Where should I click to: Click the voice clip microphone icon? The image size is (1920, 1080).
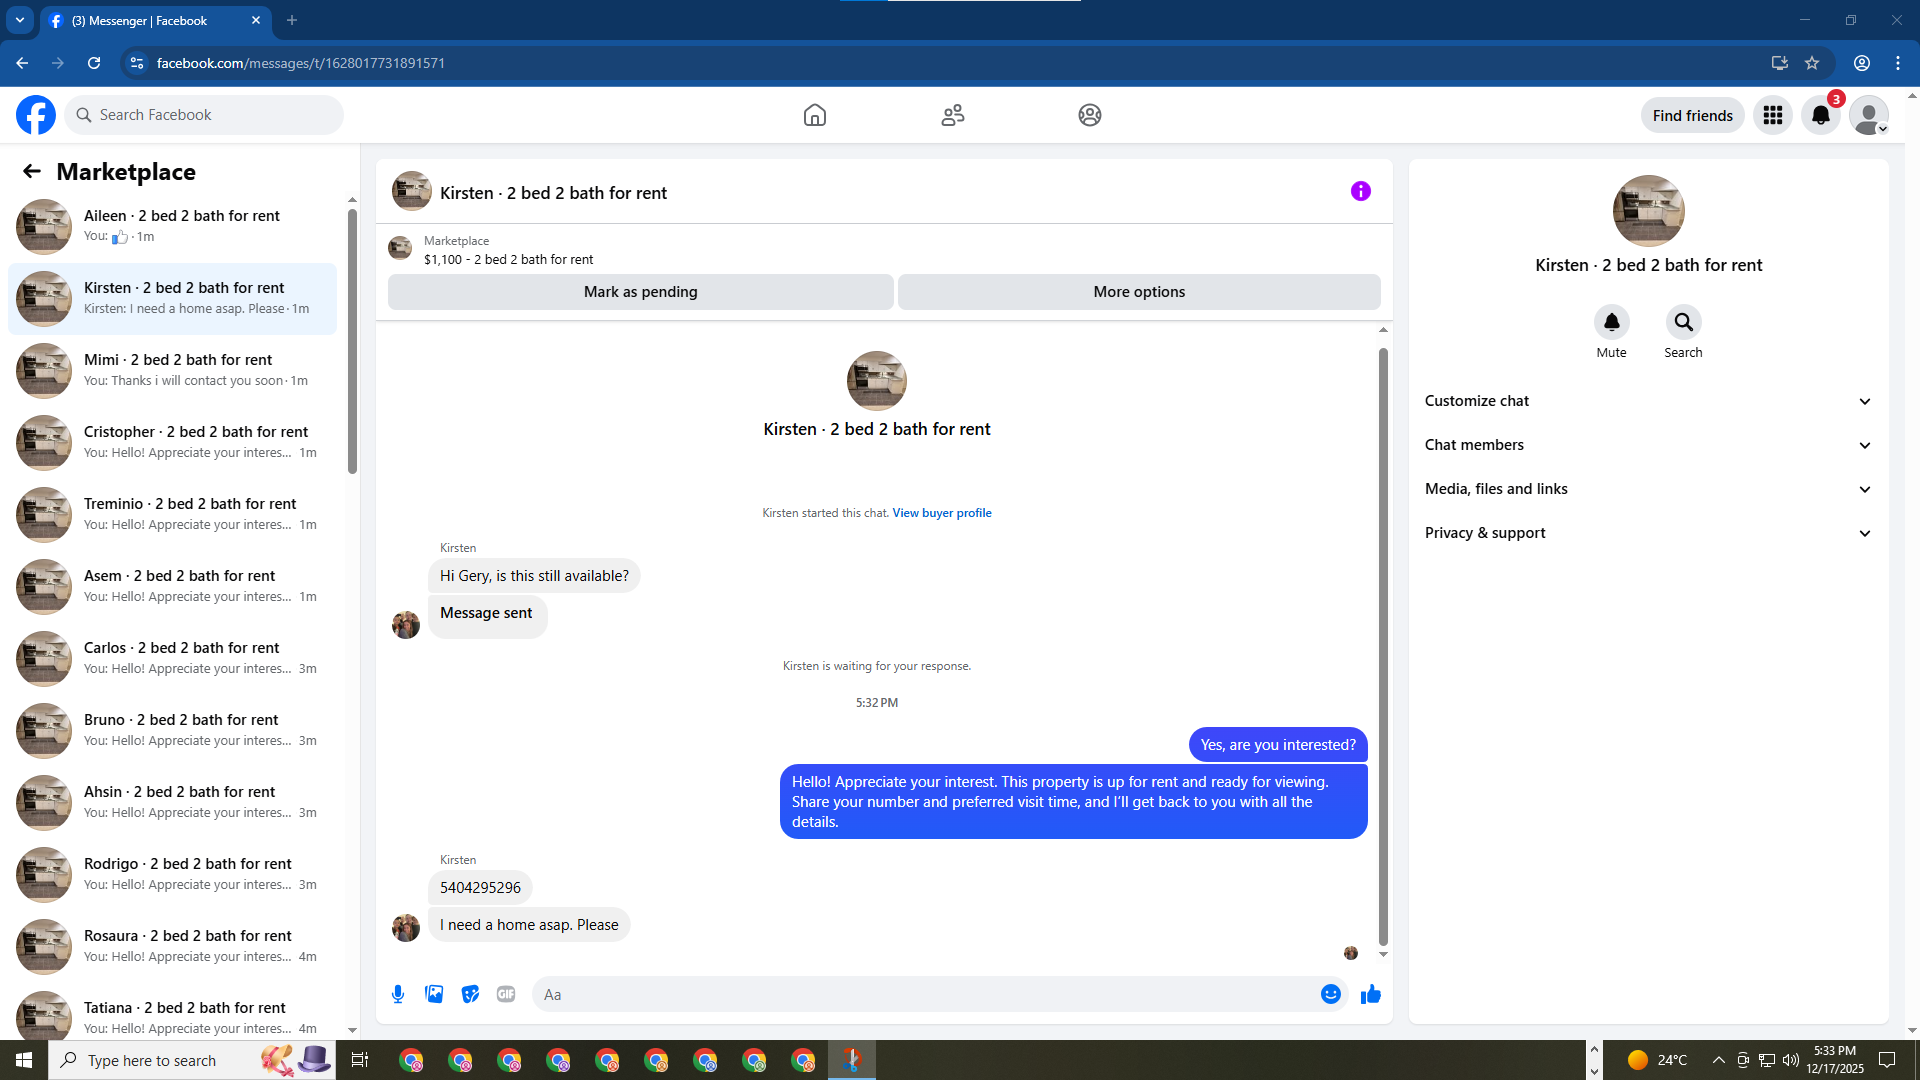398,994
